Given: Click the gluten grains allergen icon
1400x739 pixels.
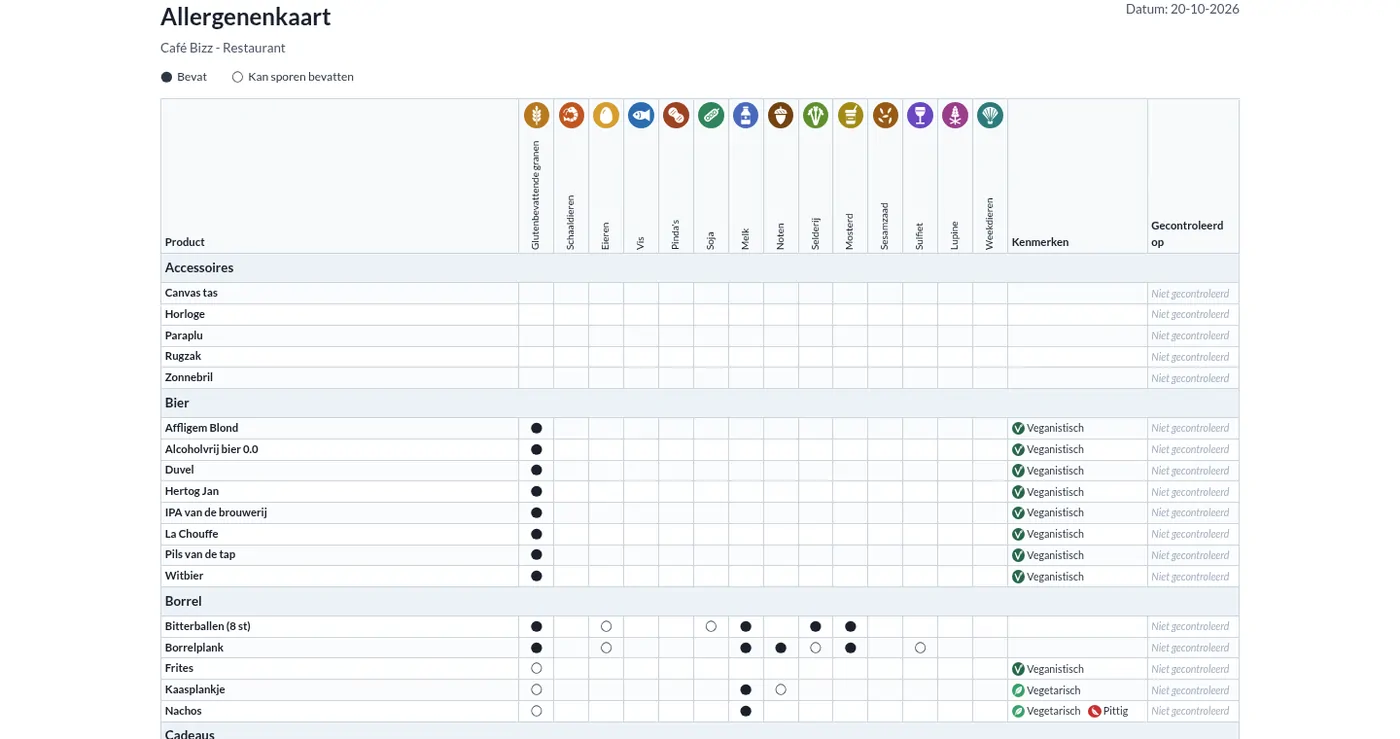Looking at the screenshot, I should [x=536, y=115].
